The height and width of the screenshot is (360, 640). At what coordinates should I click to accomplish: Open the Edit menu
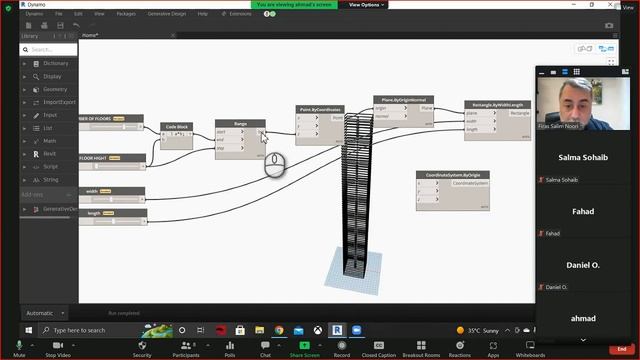78,14
